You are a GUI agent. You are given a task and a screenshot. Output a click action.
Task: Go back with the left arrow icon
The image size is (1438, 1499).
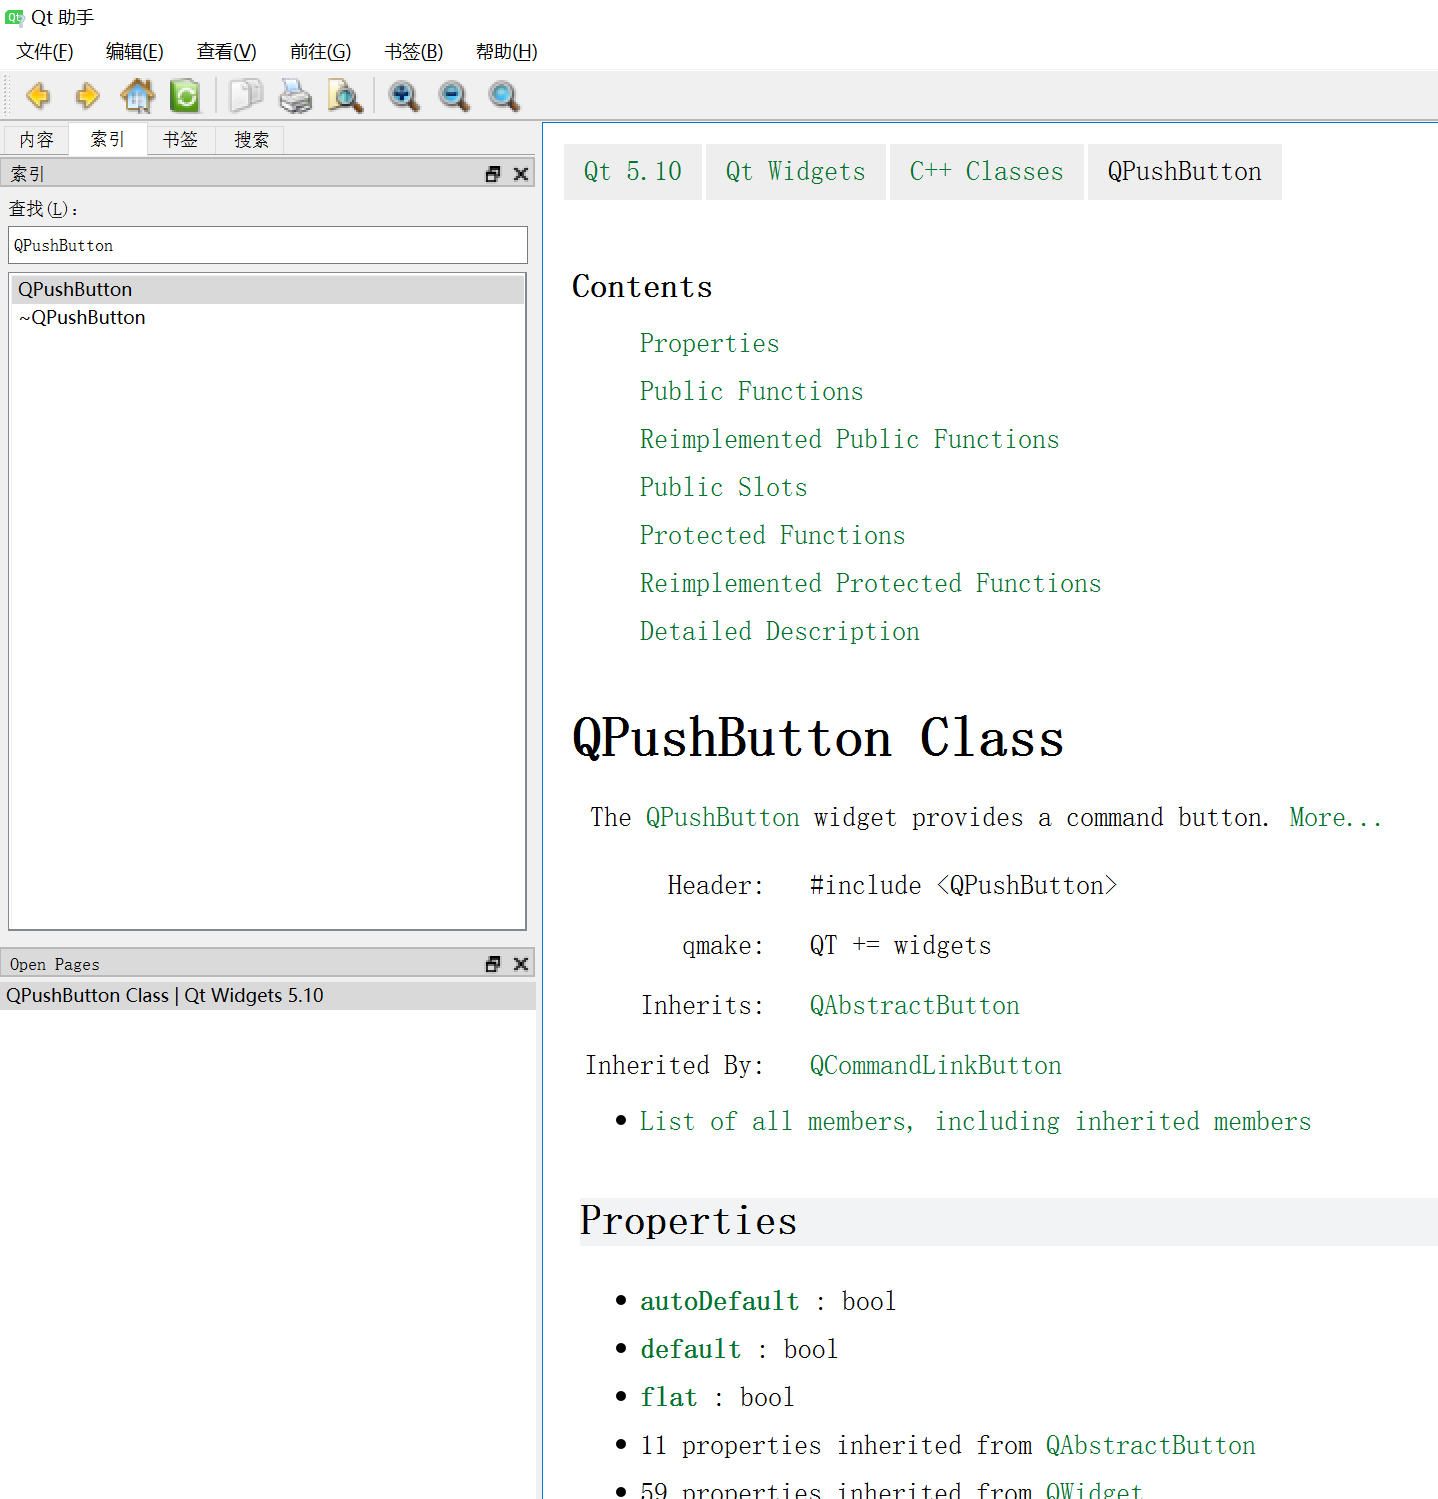pyautogui.click(x=38, y=96)
